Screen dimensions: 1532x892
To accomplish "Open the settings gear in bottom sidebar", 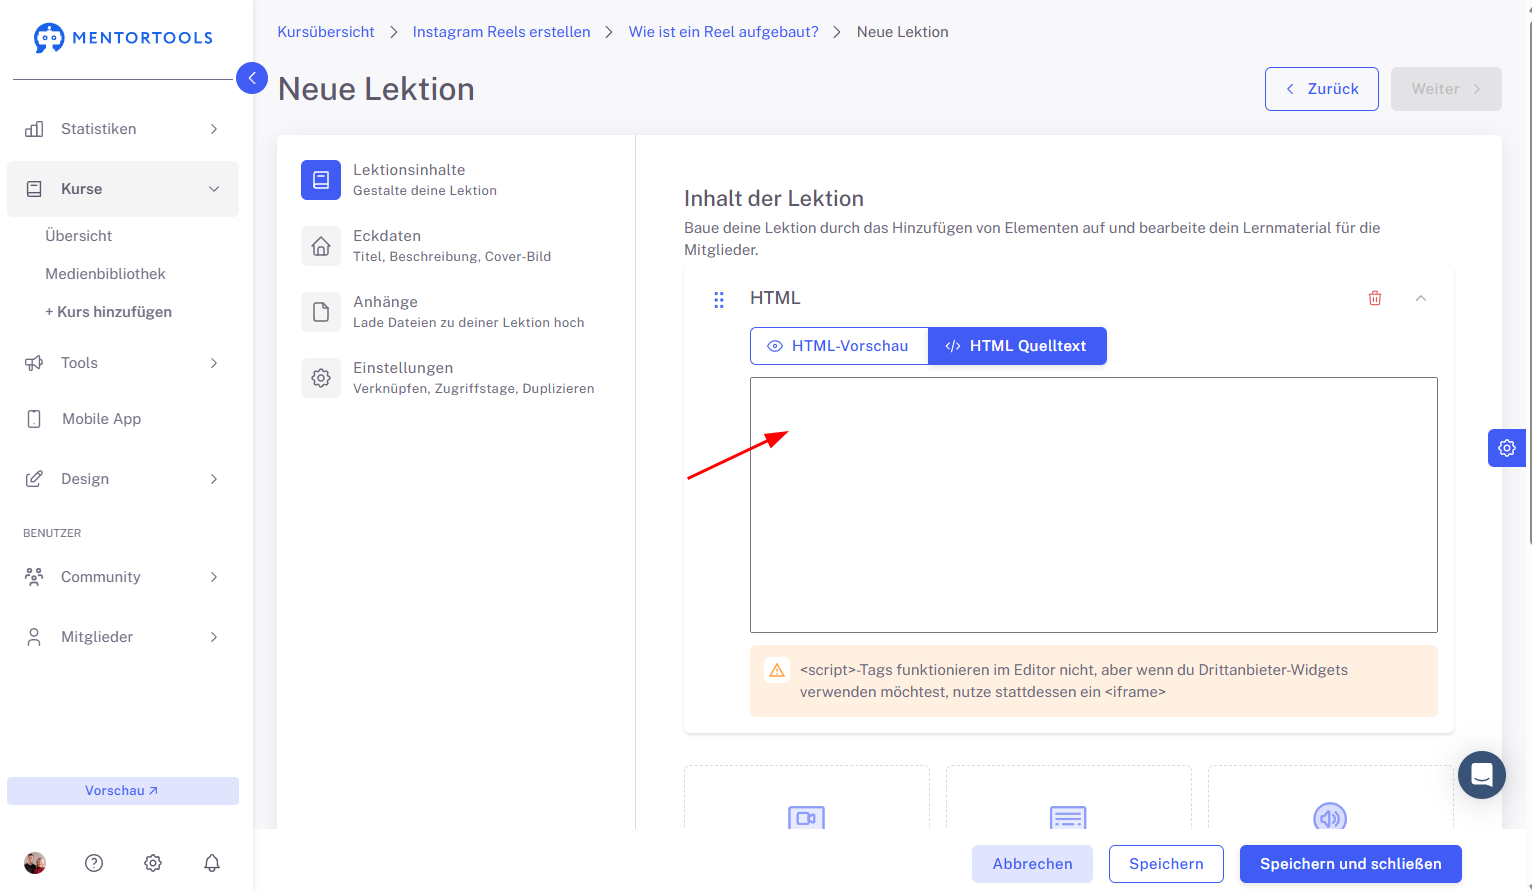I will pos(153,863).
